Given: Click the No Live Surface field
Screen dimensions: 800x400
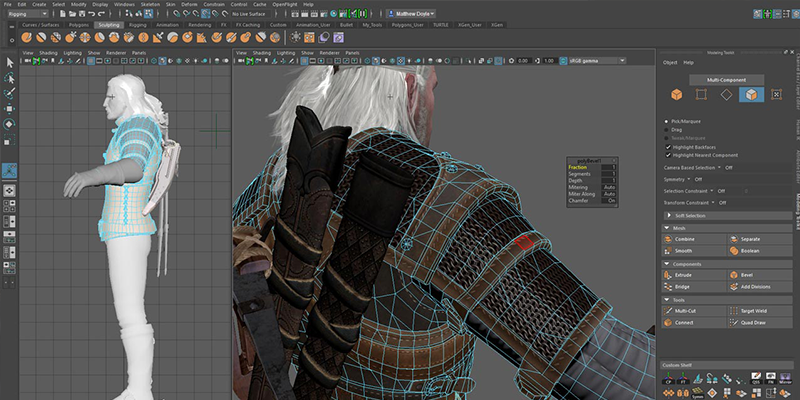Looking at the screenshot, I should pos(252,14).
